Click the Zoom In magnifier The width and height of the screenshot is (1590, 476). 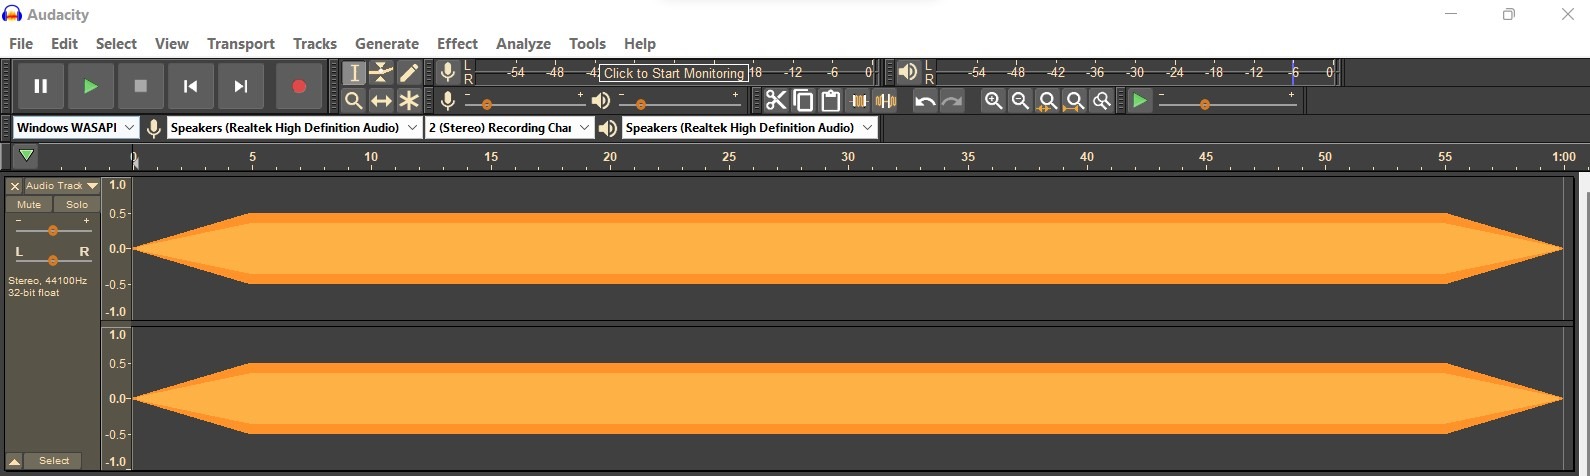[x=993, y=101]
